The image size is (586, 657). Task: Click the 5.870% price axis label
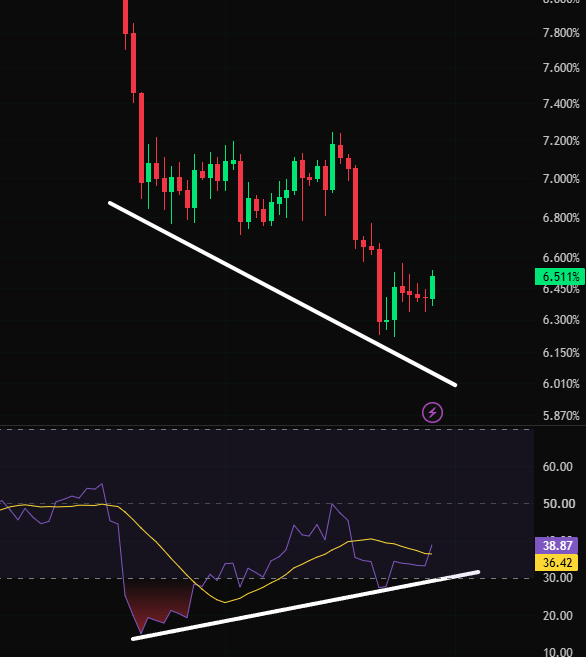561,416
